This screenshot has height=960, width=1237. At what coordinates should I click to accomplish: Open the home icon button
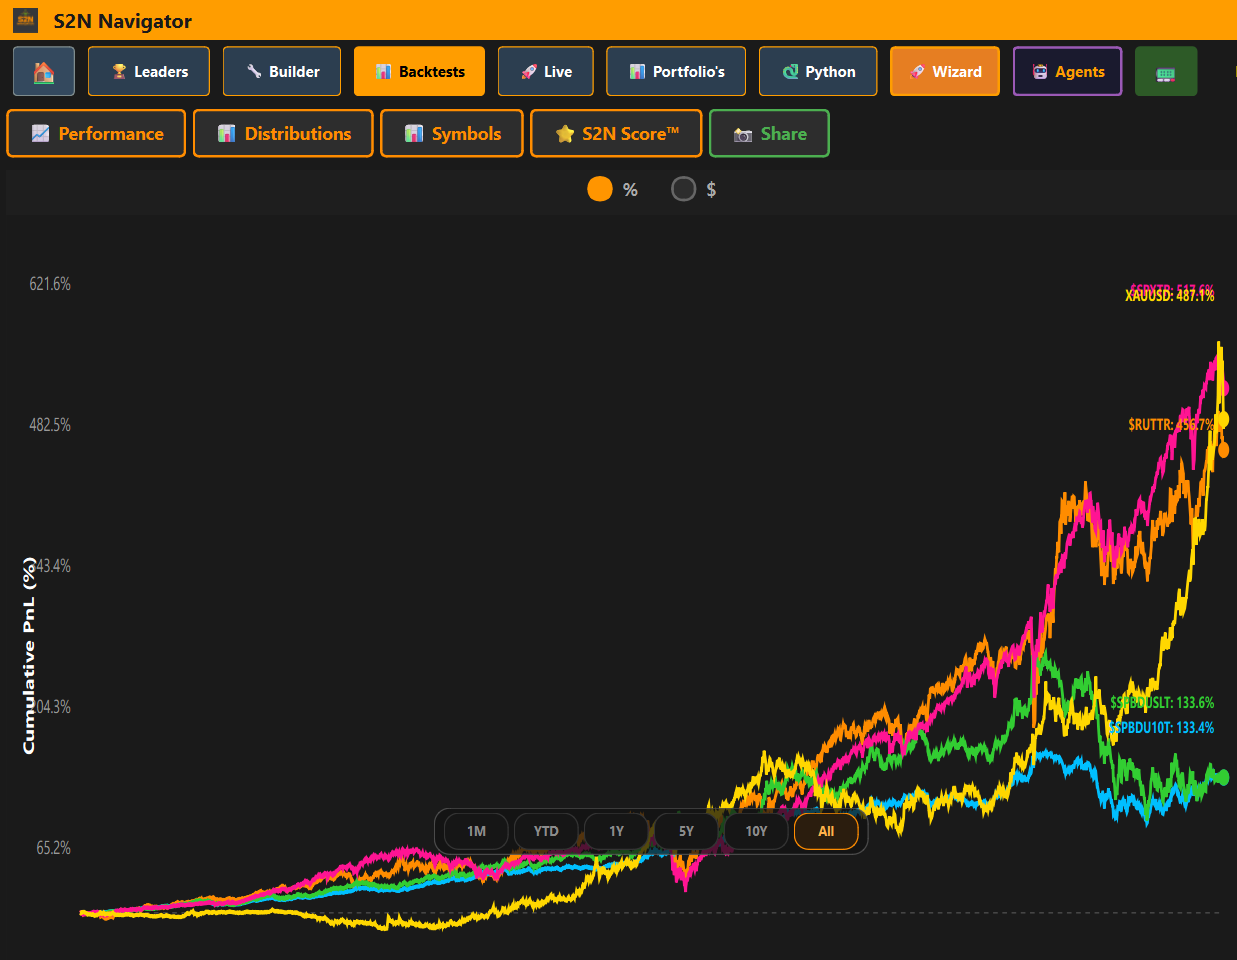(x=44, y=72)
